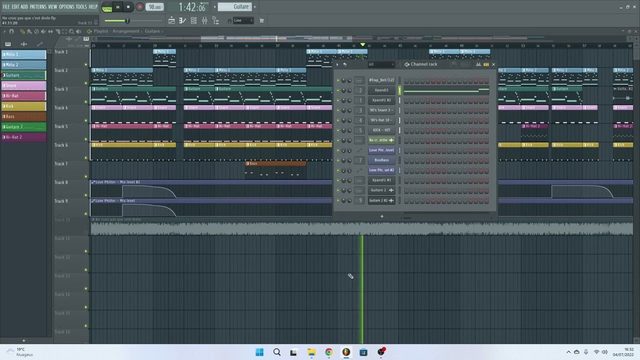640x360 pixels.
Task: Click the trash icon beside the snap selector
Action: pos(262,20)
